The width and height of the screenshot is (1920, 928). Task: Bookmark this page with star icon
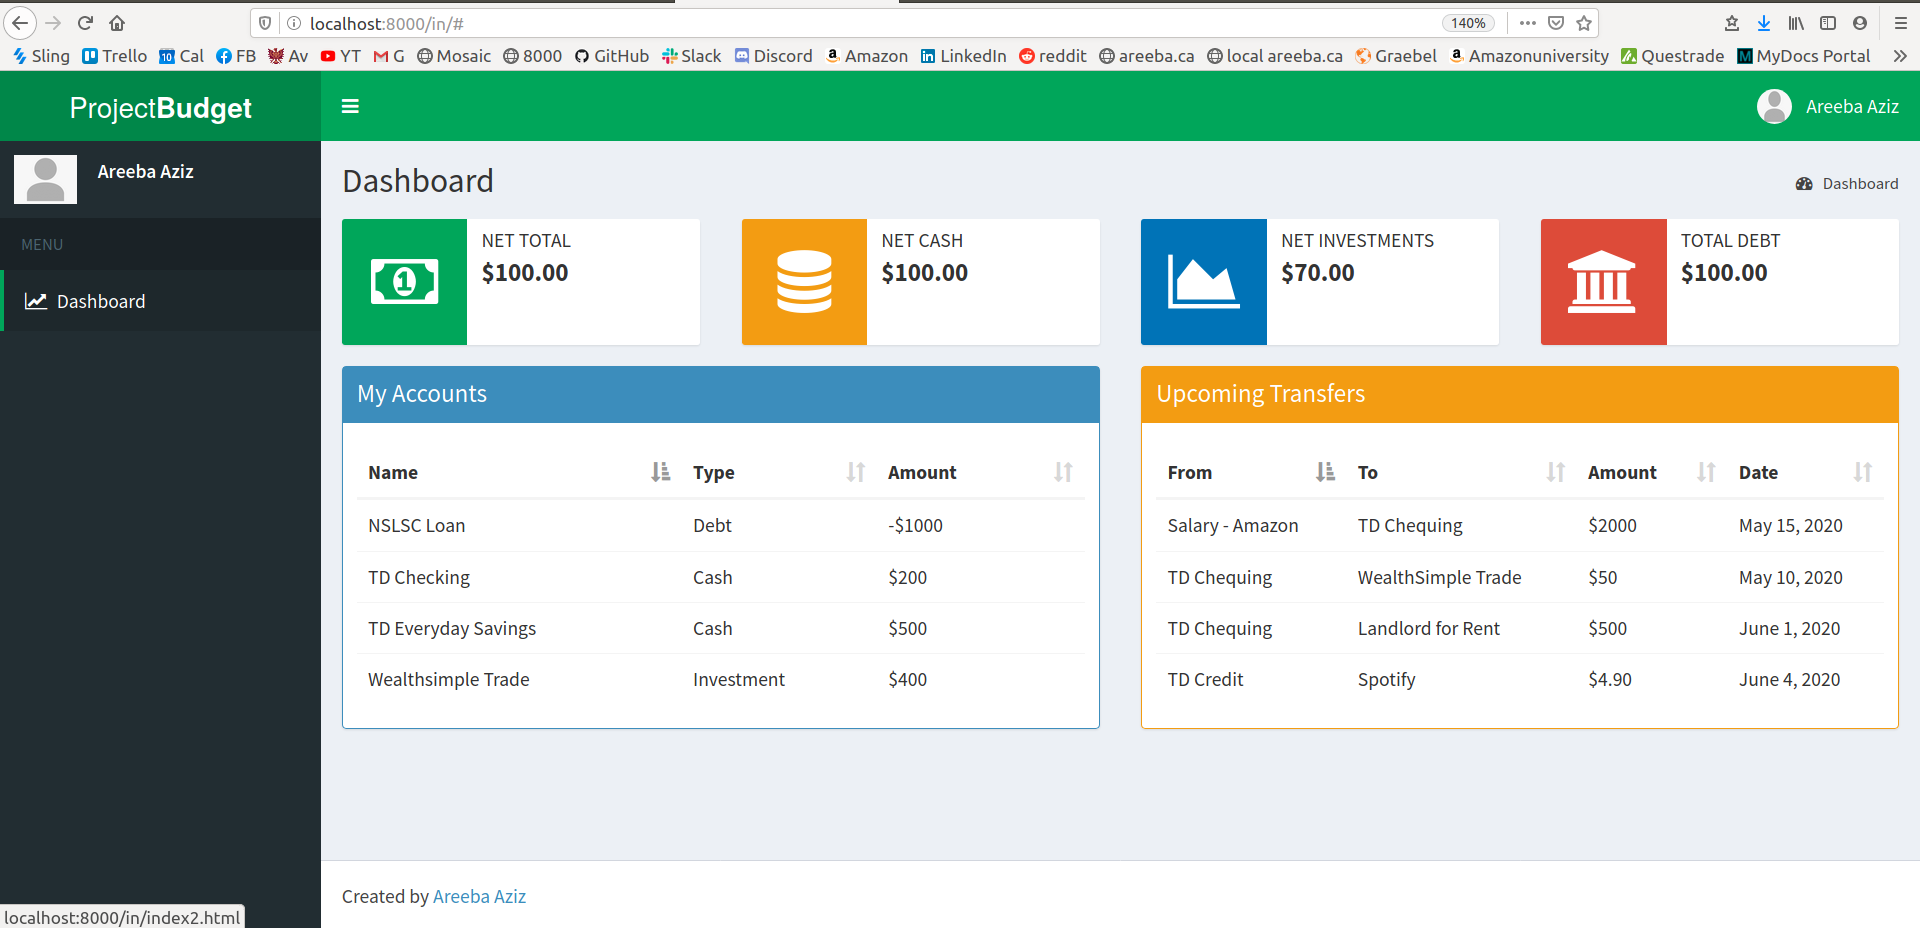point(1584,23)
